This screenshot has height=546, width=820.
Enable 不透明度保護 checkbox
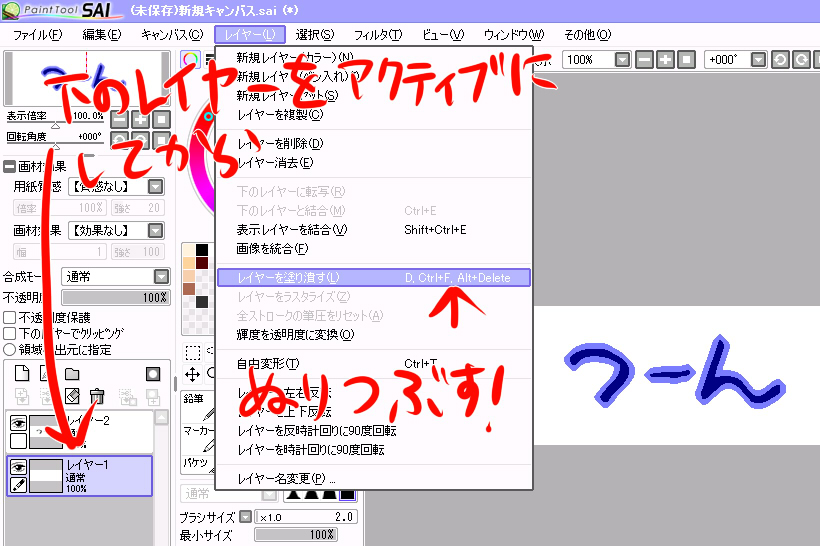(9, 317)
